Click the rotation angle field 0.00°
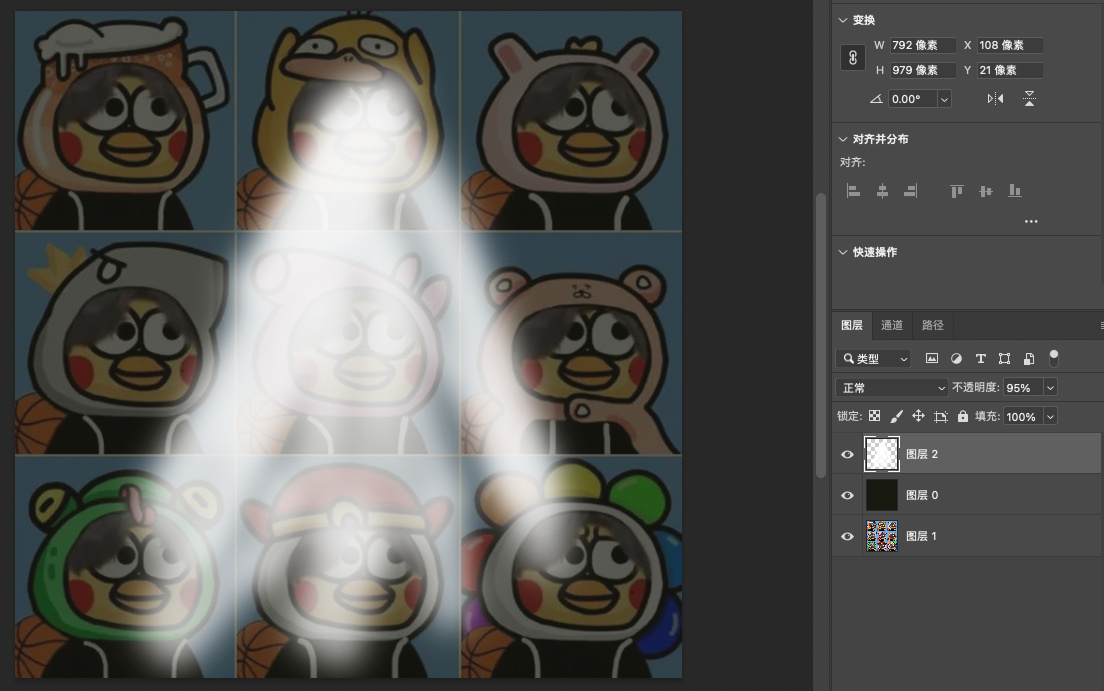The image size is (1104, 691). click(x=913, y=99)
